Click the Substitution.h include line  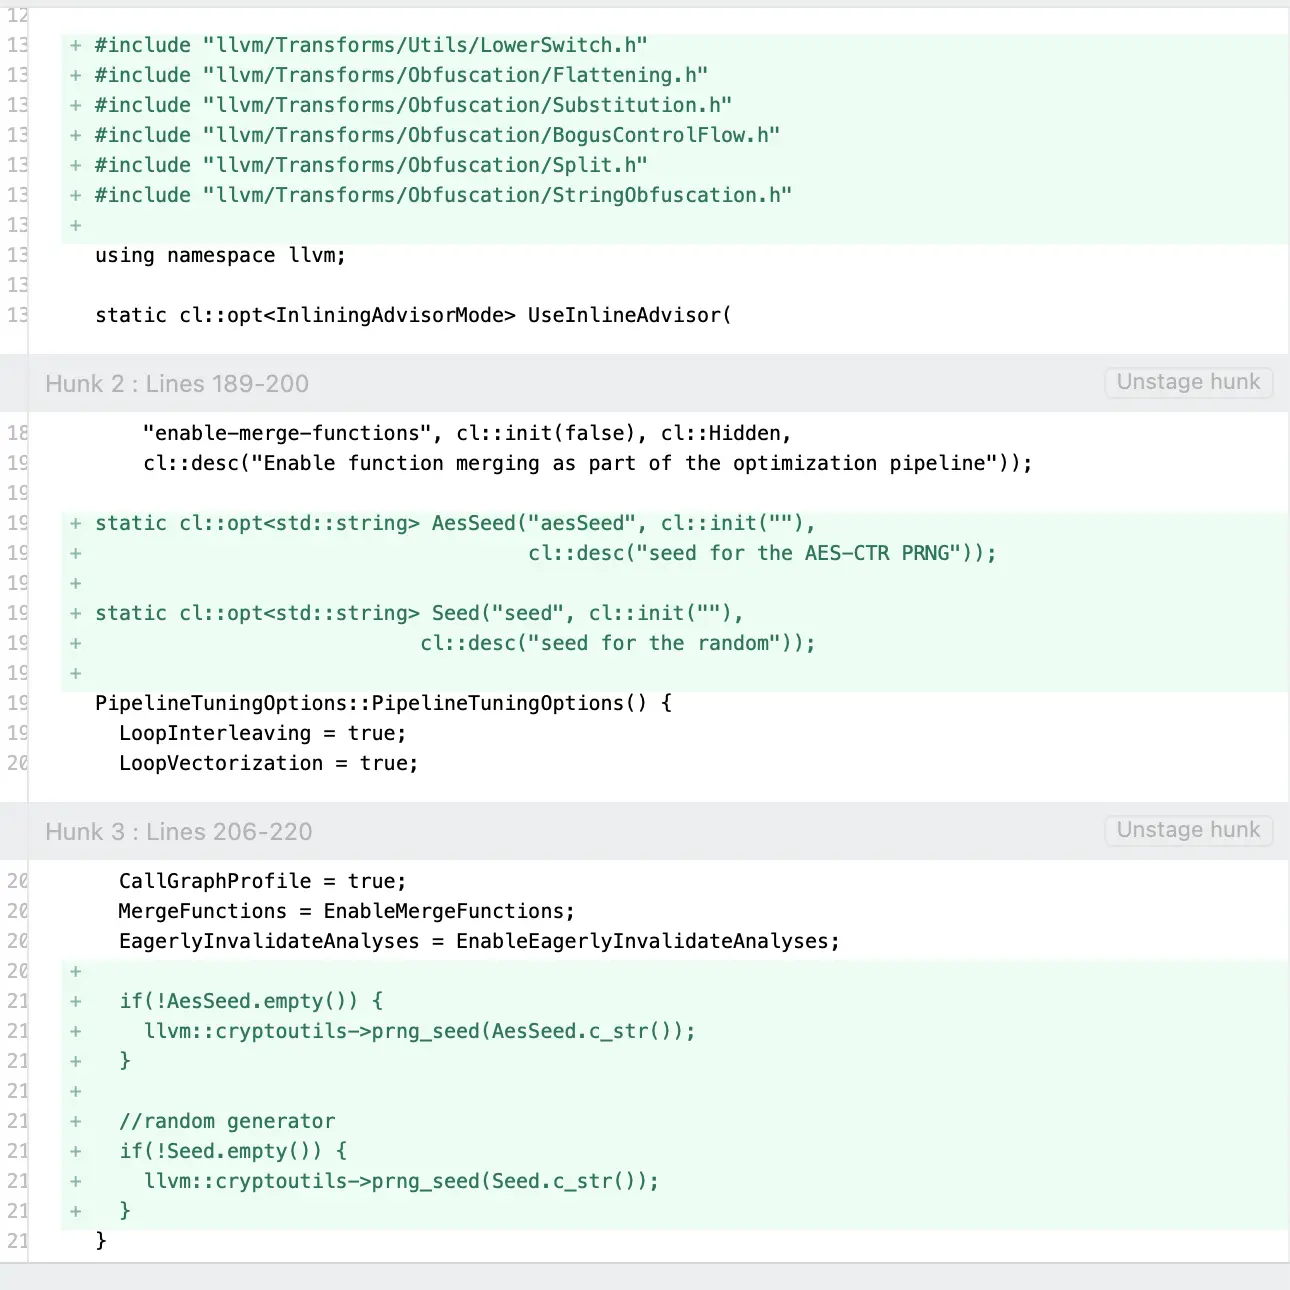pyautogui.click(x=413, y=105)
